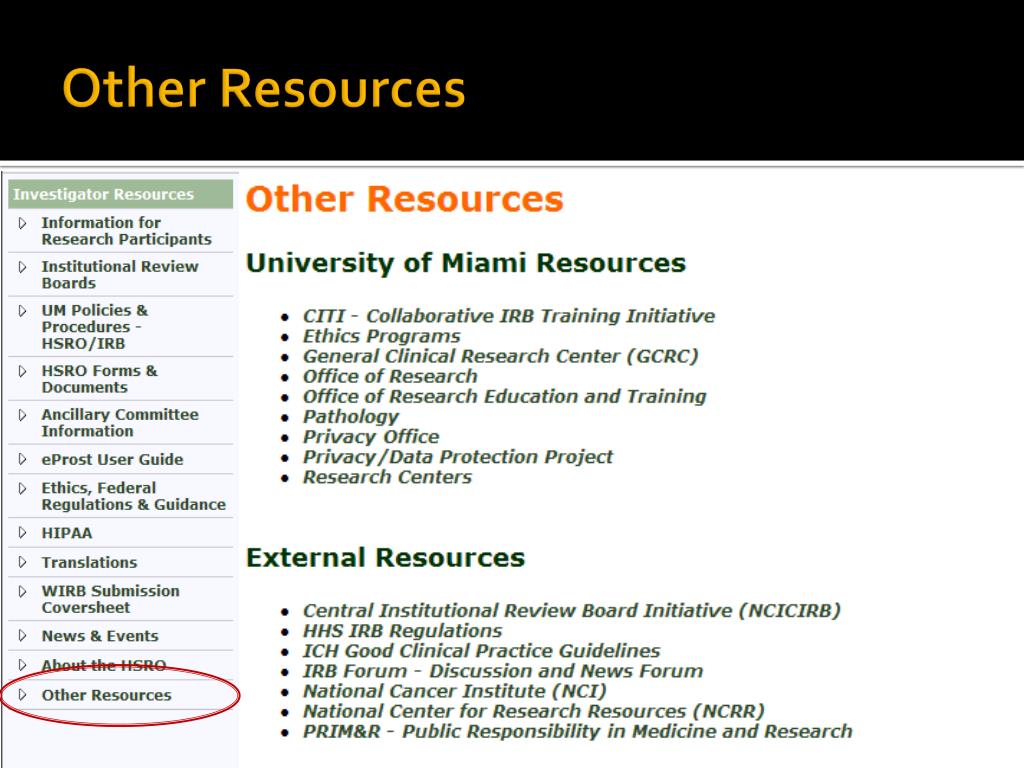This screenshot has width=1024, height=768.
Task: Expand arrow beside Translations
Action: pos(22,562)
